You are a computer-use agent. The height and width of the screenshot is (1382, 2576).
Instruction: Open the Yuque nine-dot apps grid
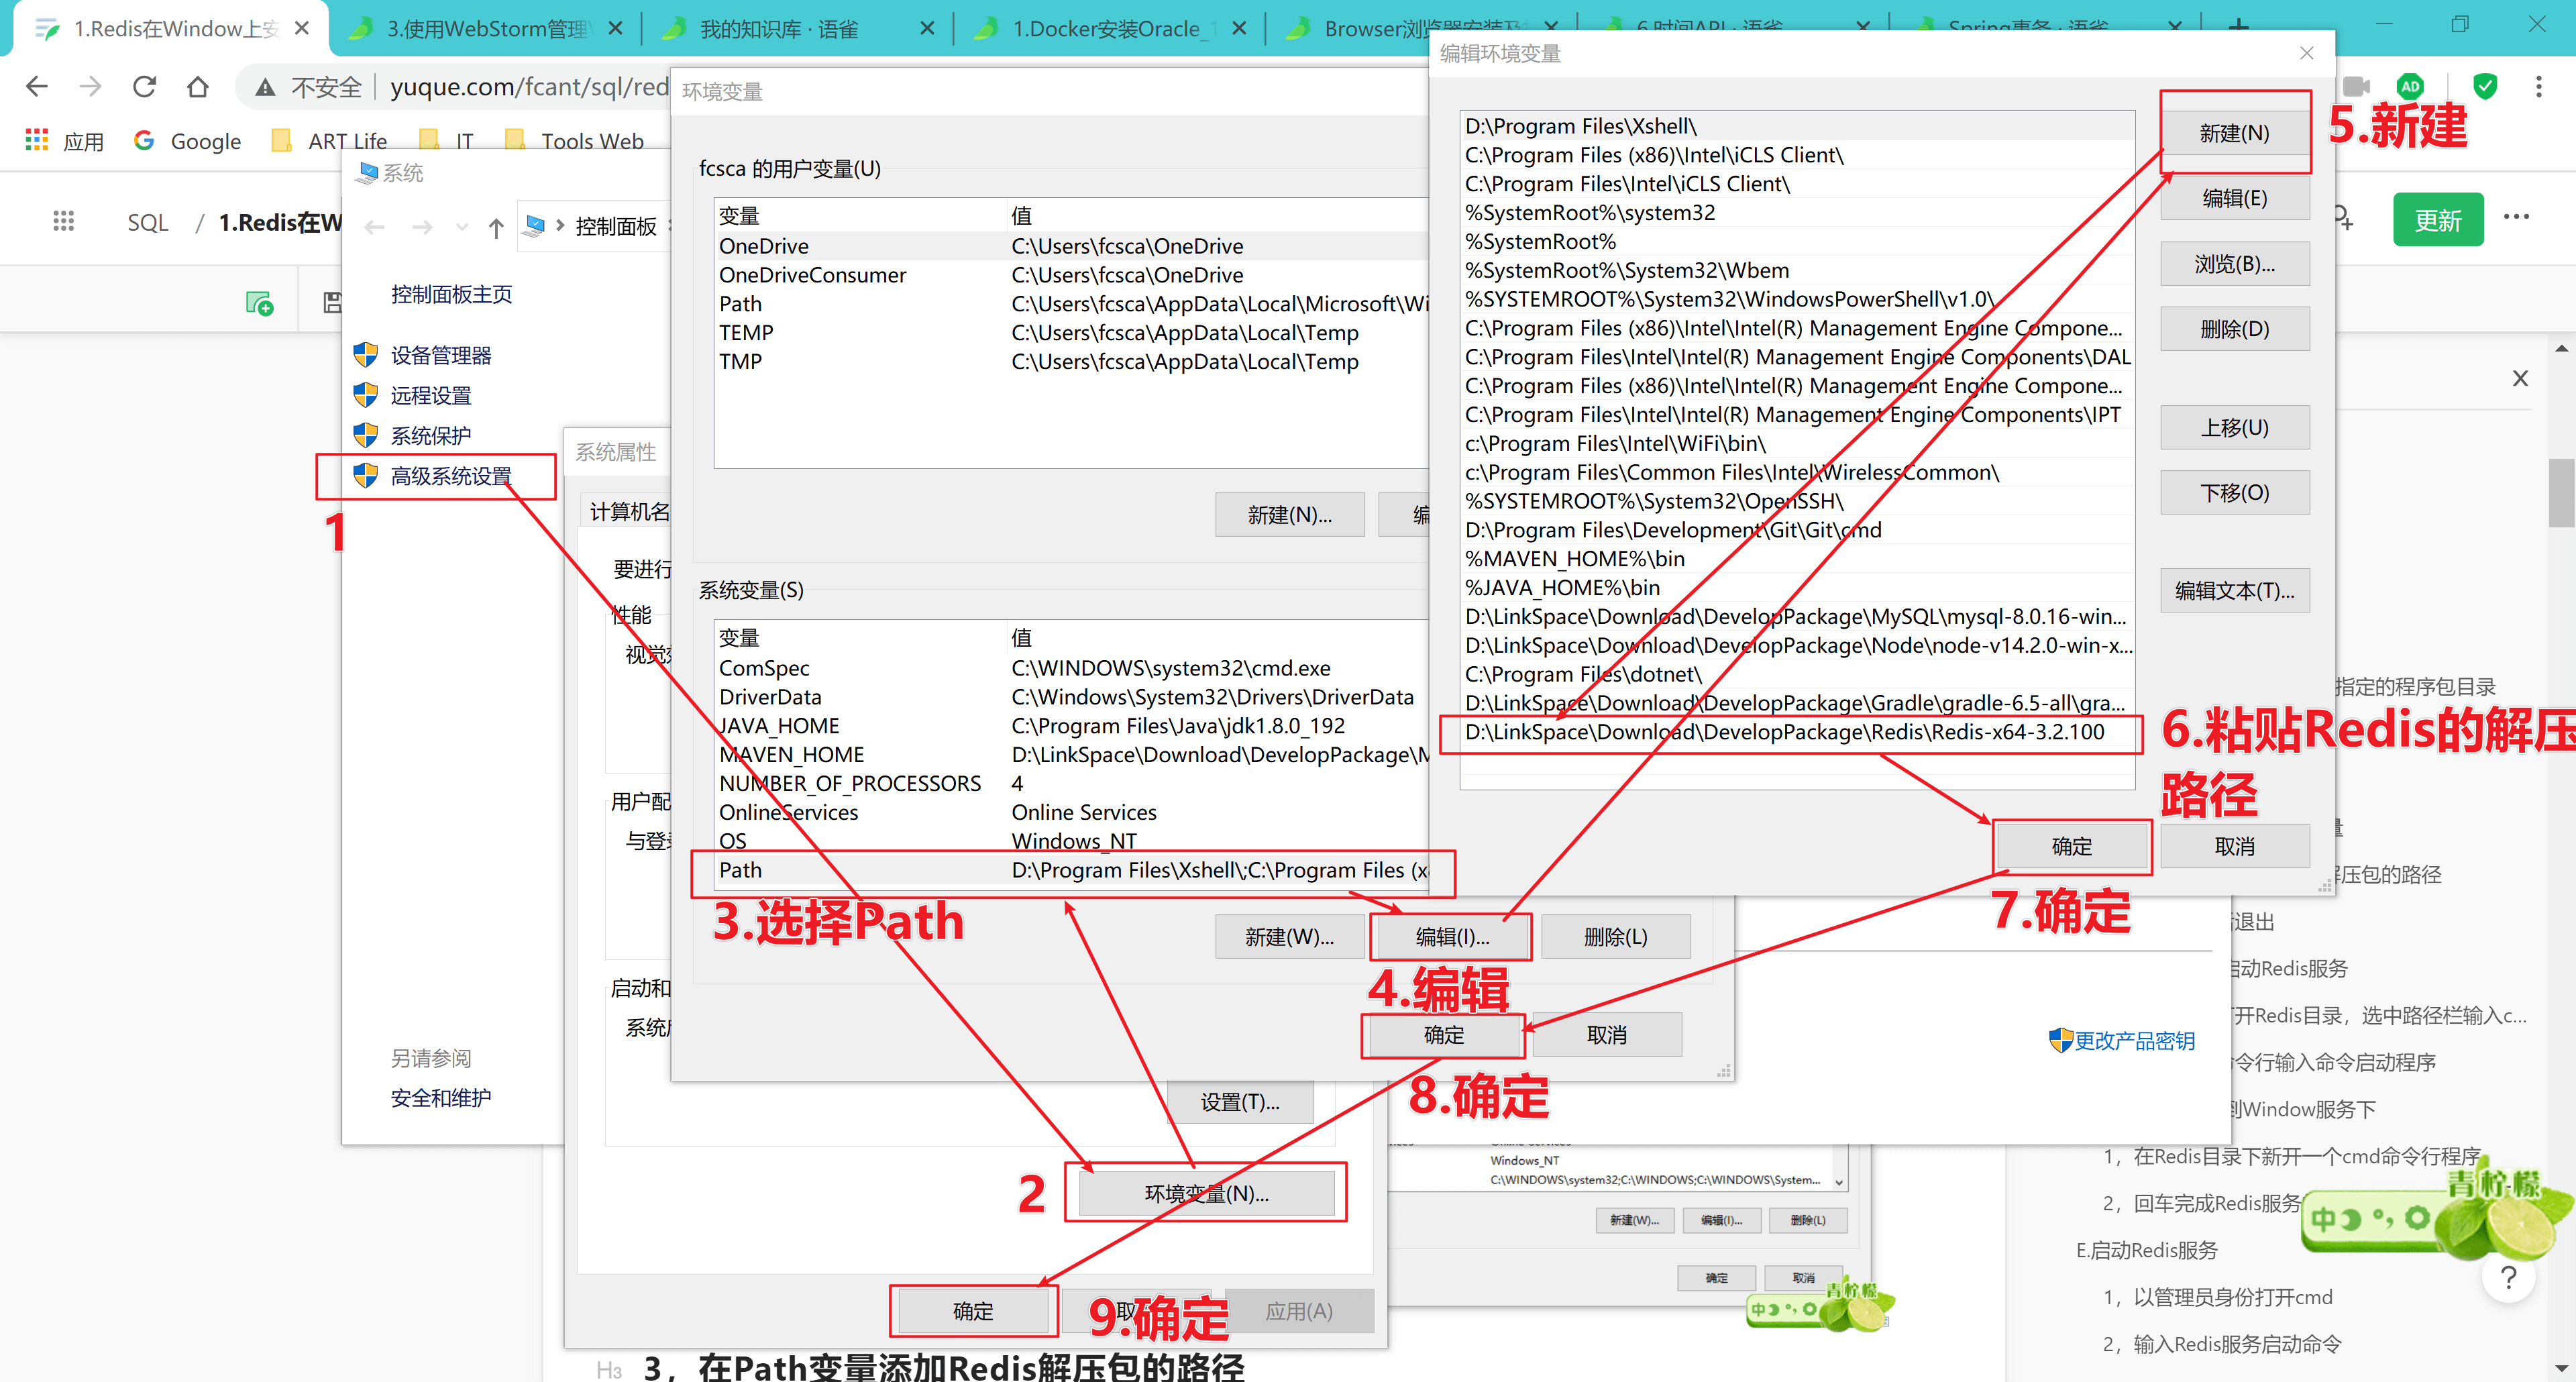(x=63, y=221)
